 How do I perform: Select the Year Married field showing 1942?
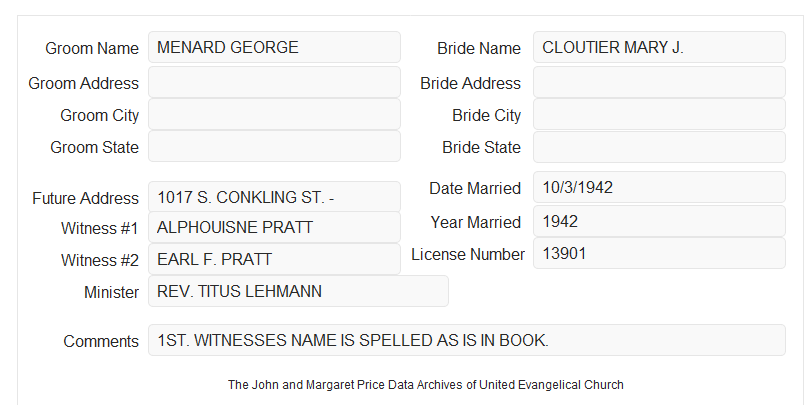[x=659, y=221]
